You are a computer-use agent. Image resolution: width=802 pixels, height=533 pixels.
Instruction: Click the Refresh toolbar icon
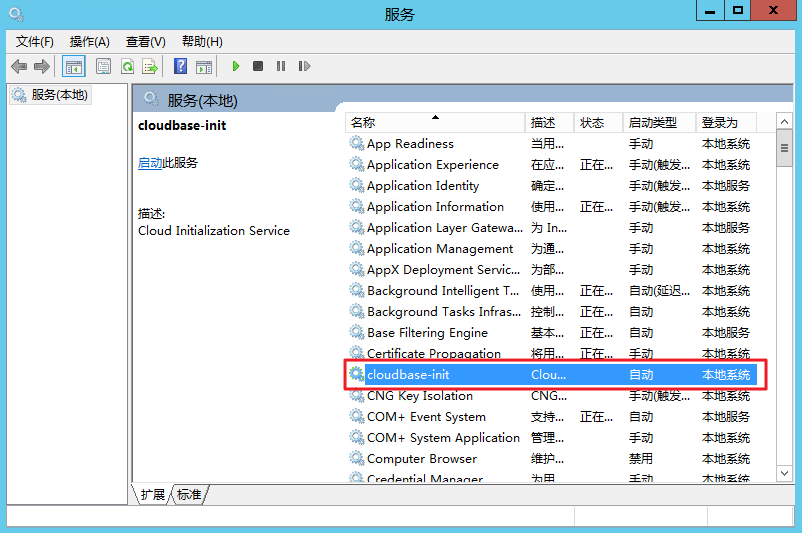point(127,66)
